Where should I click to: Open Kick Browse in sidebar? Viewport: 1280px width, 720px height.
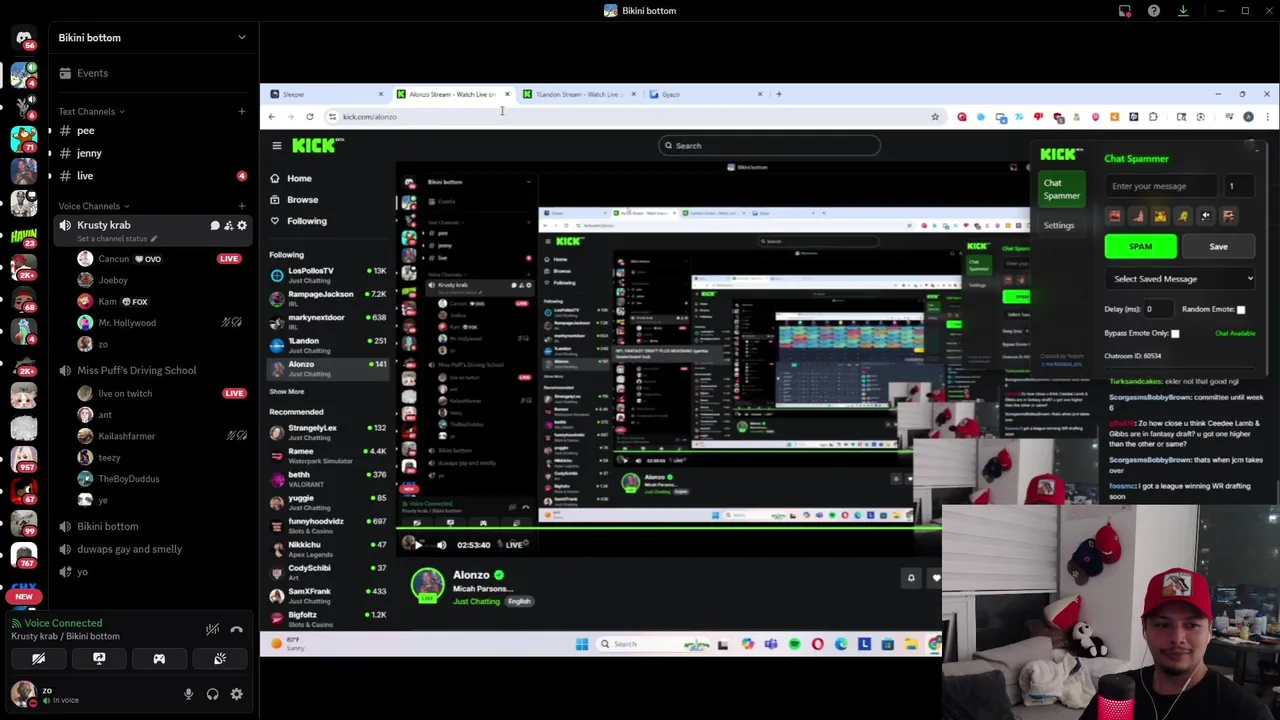click(302, 200)
